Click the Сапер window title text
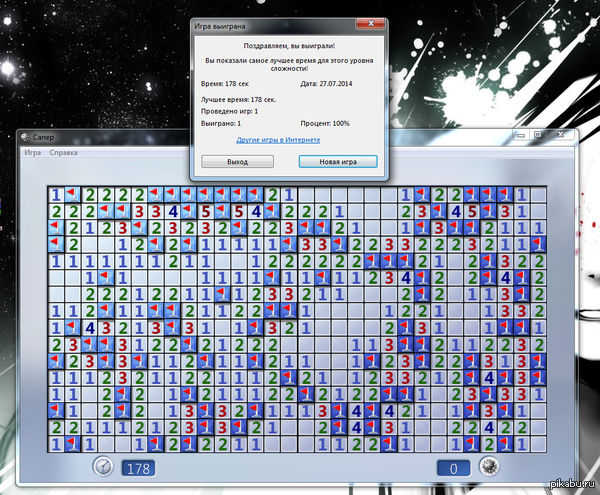Image resolution: width=600 pixels, height=495 pixels. (43, 137)
